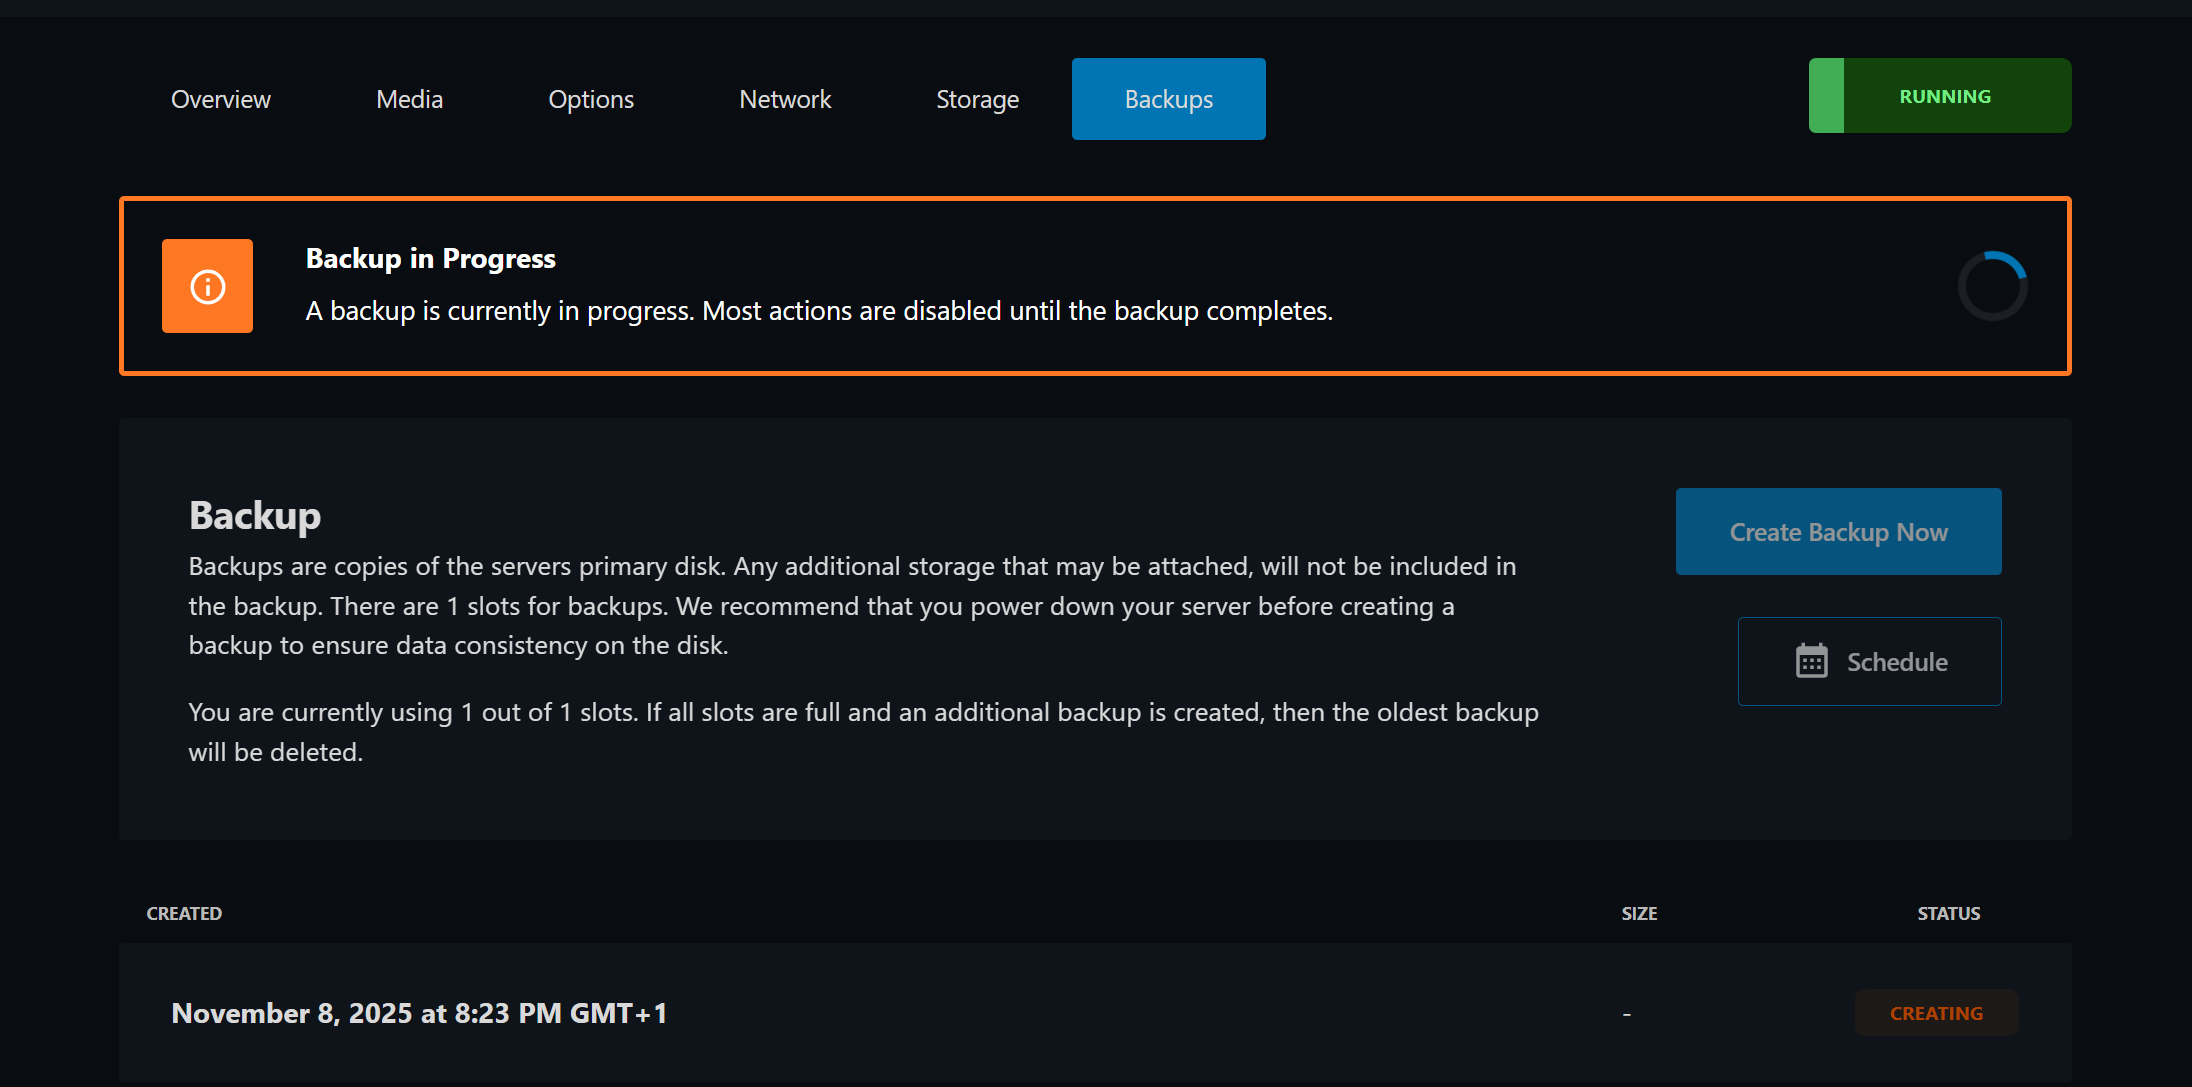Open the Overview tab
The image size is (2192, 1087).
pos(220,99)
